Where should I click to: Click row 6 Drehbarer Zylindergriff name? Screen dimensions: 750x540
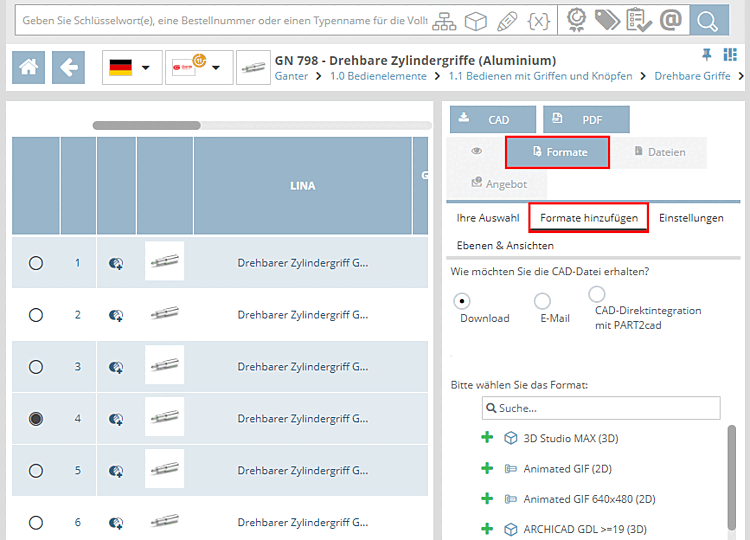303,522
